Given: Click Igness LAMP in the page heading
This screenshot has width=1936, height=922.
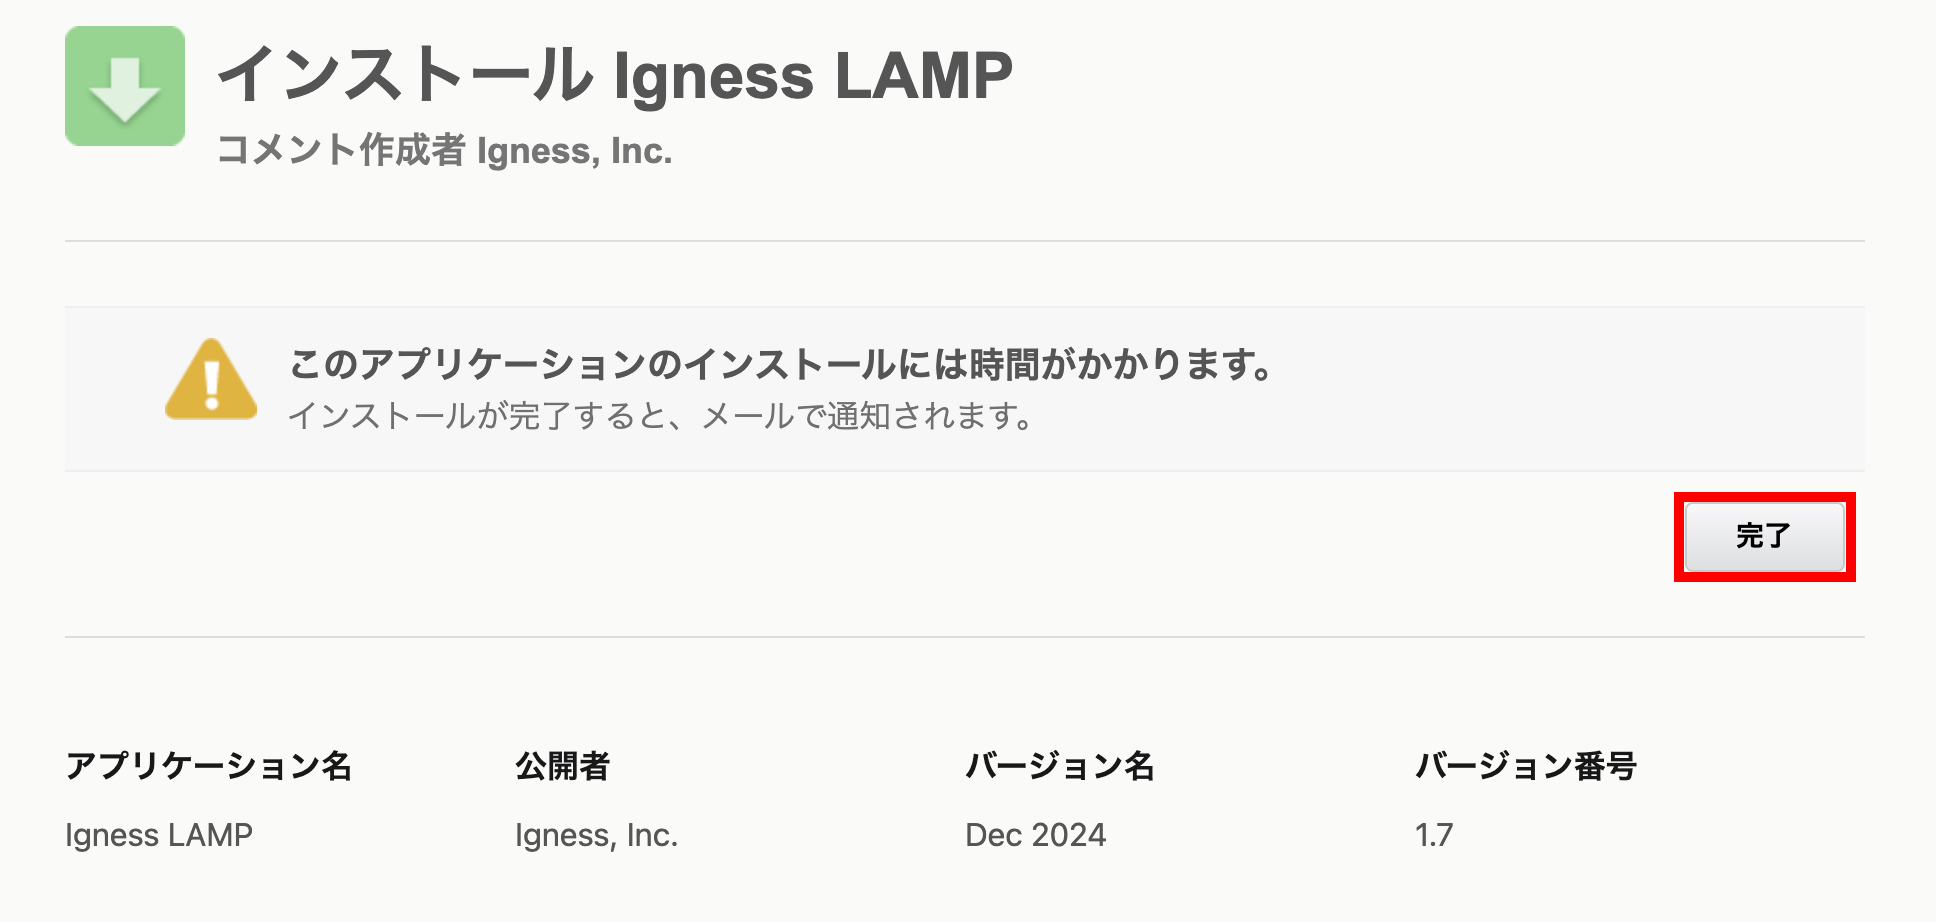Looking at the screenshot, I should coord(812,75).
